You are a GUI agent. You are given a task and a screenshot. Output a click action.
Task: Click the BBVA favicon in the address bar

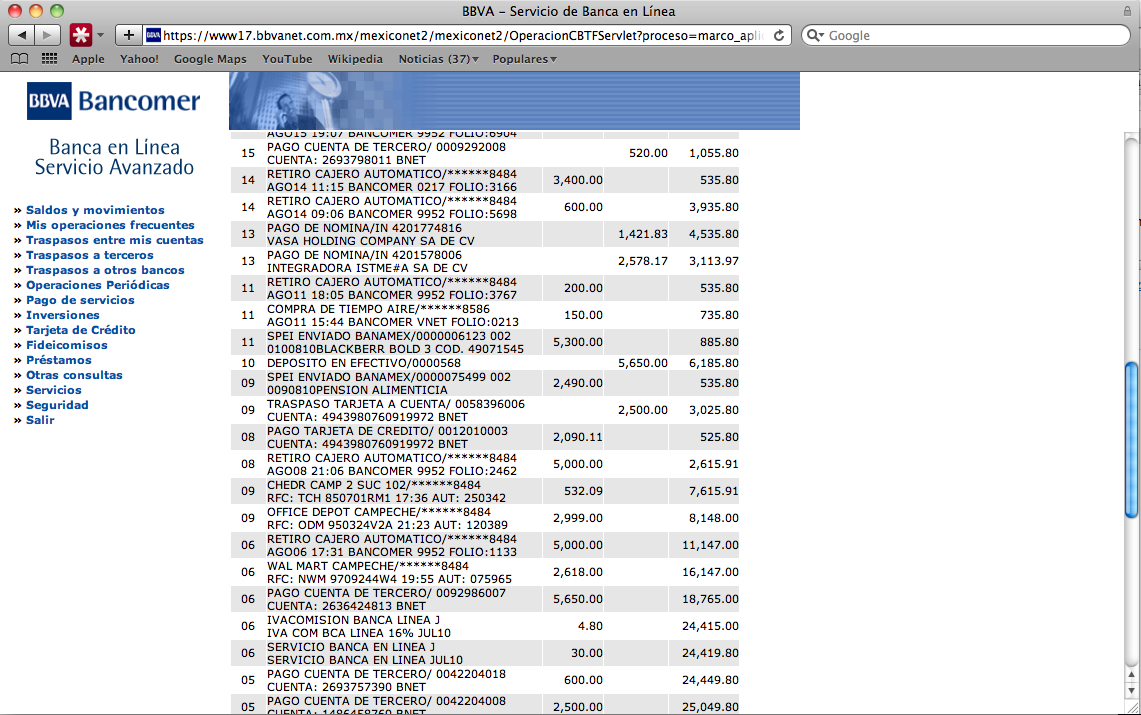pyautogui.click(x=153, y=35)
